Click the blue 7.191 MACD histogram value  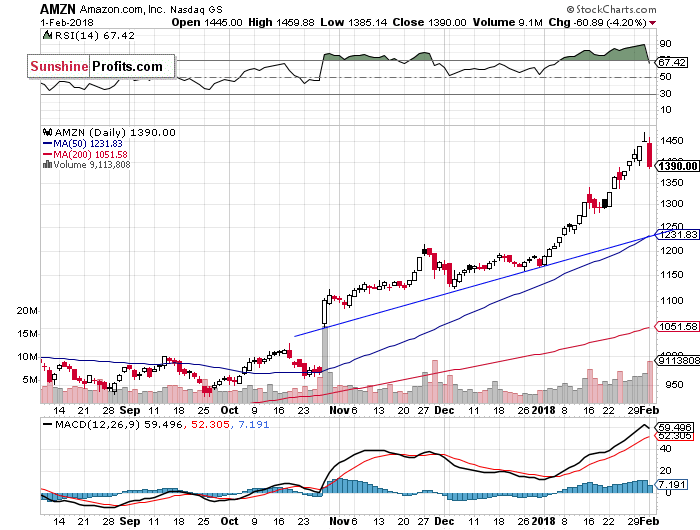click(254, 425)
